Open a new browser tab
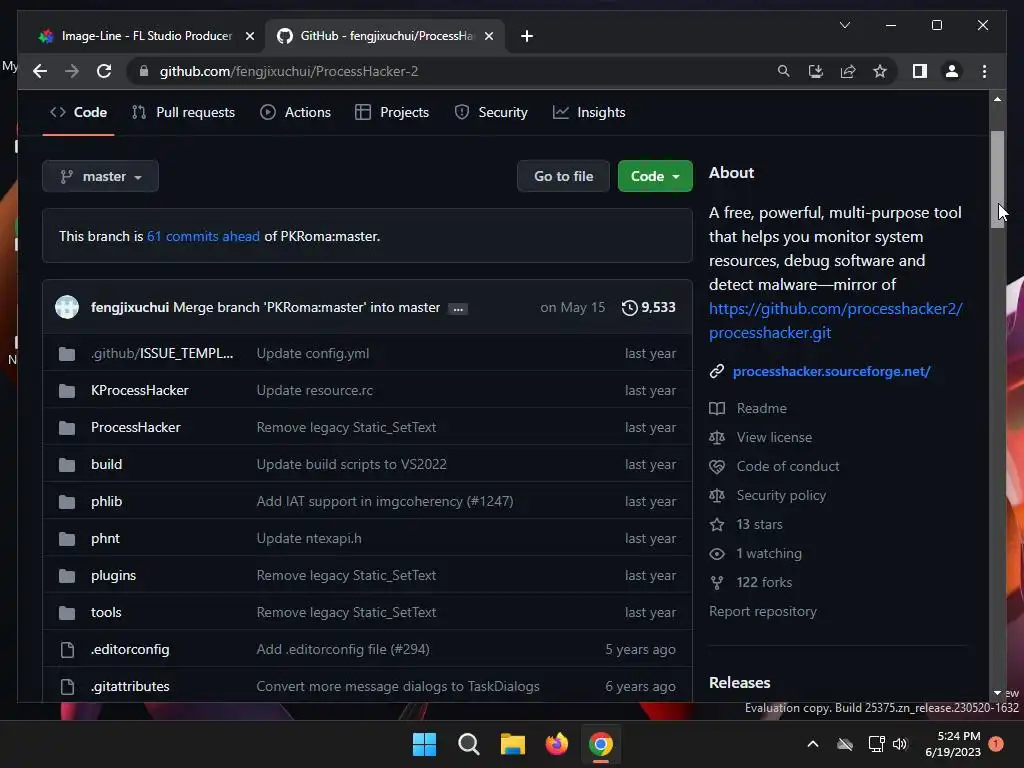1024x768 pixels. tap(526, 36)
